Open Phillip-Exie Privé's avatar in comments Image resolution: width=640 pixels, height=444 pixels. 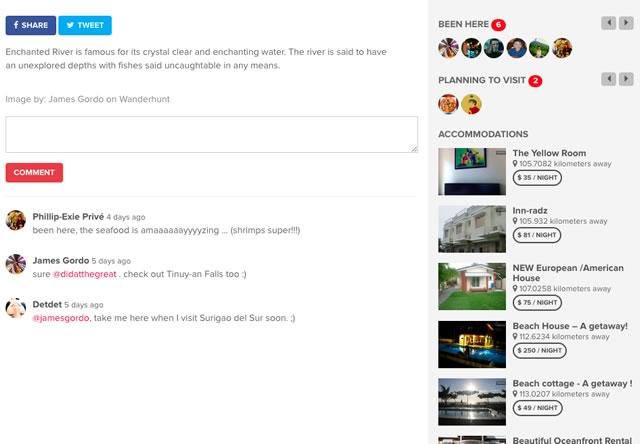16,220
